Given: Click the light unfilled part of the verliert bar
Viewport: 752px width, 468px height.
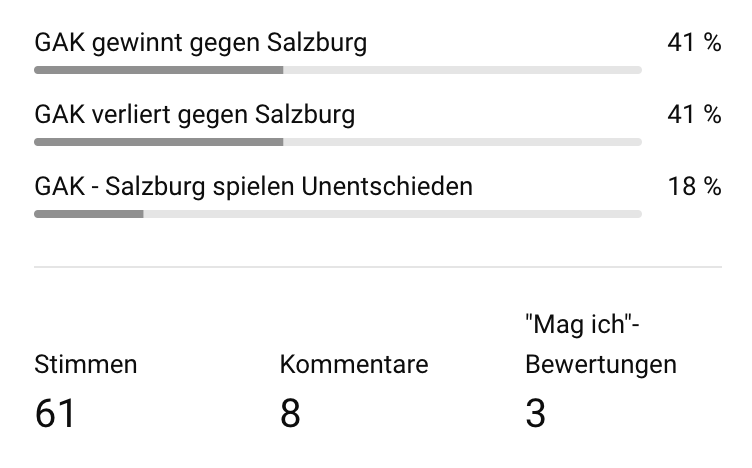Looking at the screenshot, I should coord(462,142).
